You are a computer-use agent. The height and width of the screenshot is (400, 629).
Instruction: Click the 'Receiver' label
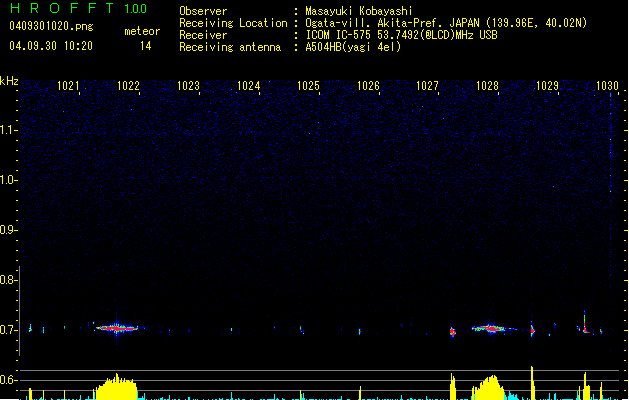point(203,35)
